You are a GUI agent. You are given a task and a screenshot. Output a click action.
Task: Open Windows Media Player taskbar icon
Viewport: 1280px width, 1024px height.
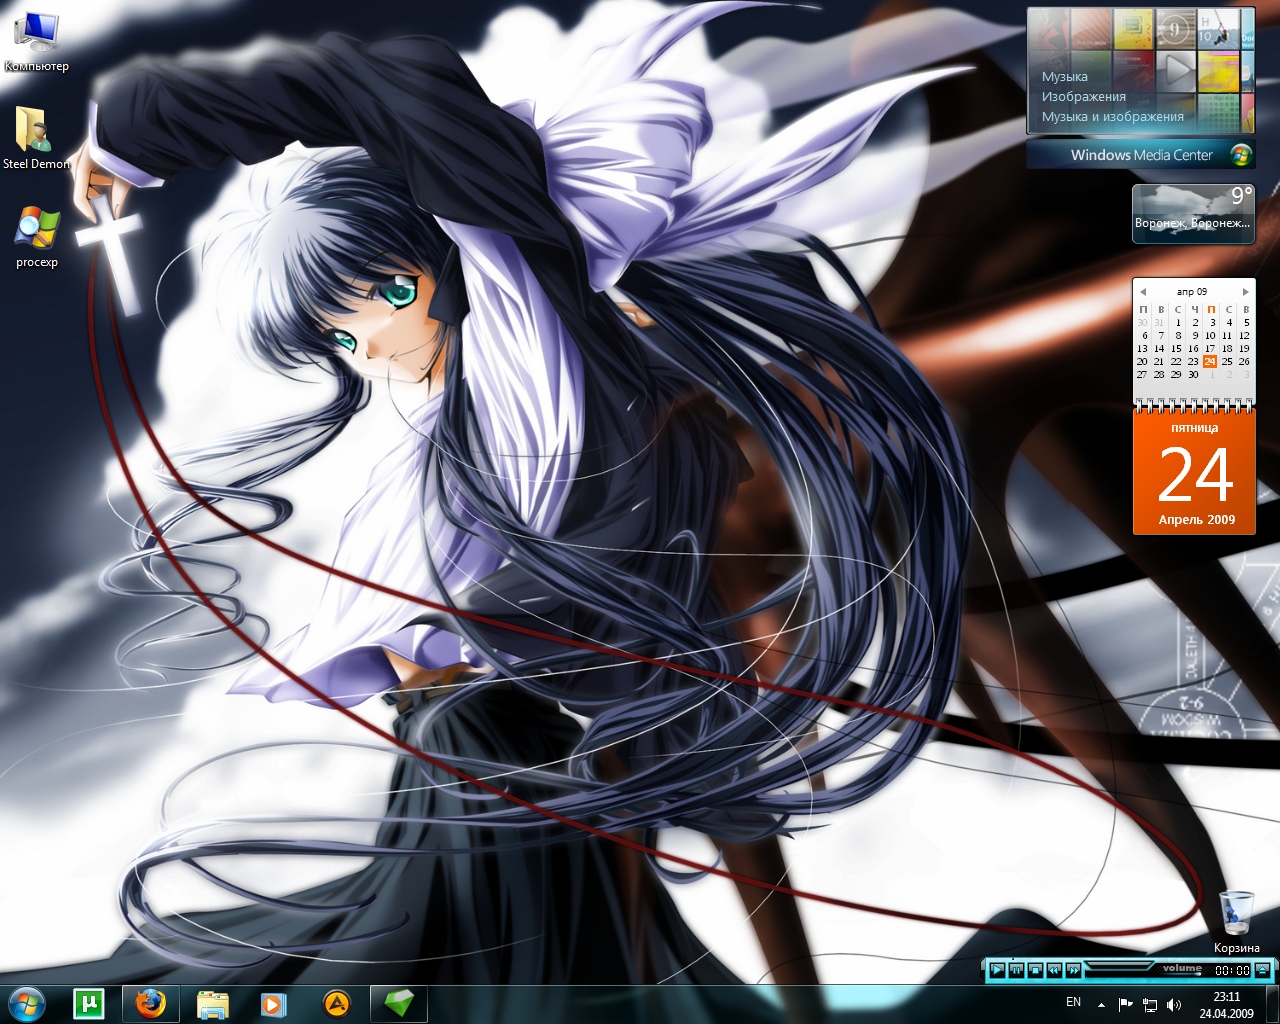pyautogui.click(x=274, y=1004)
